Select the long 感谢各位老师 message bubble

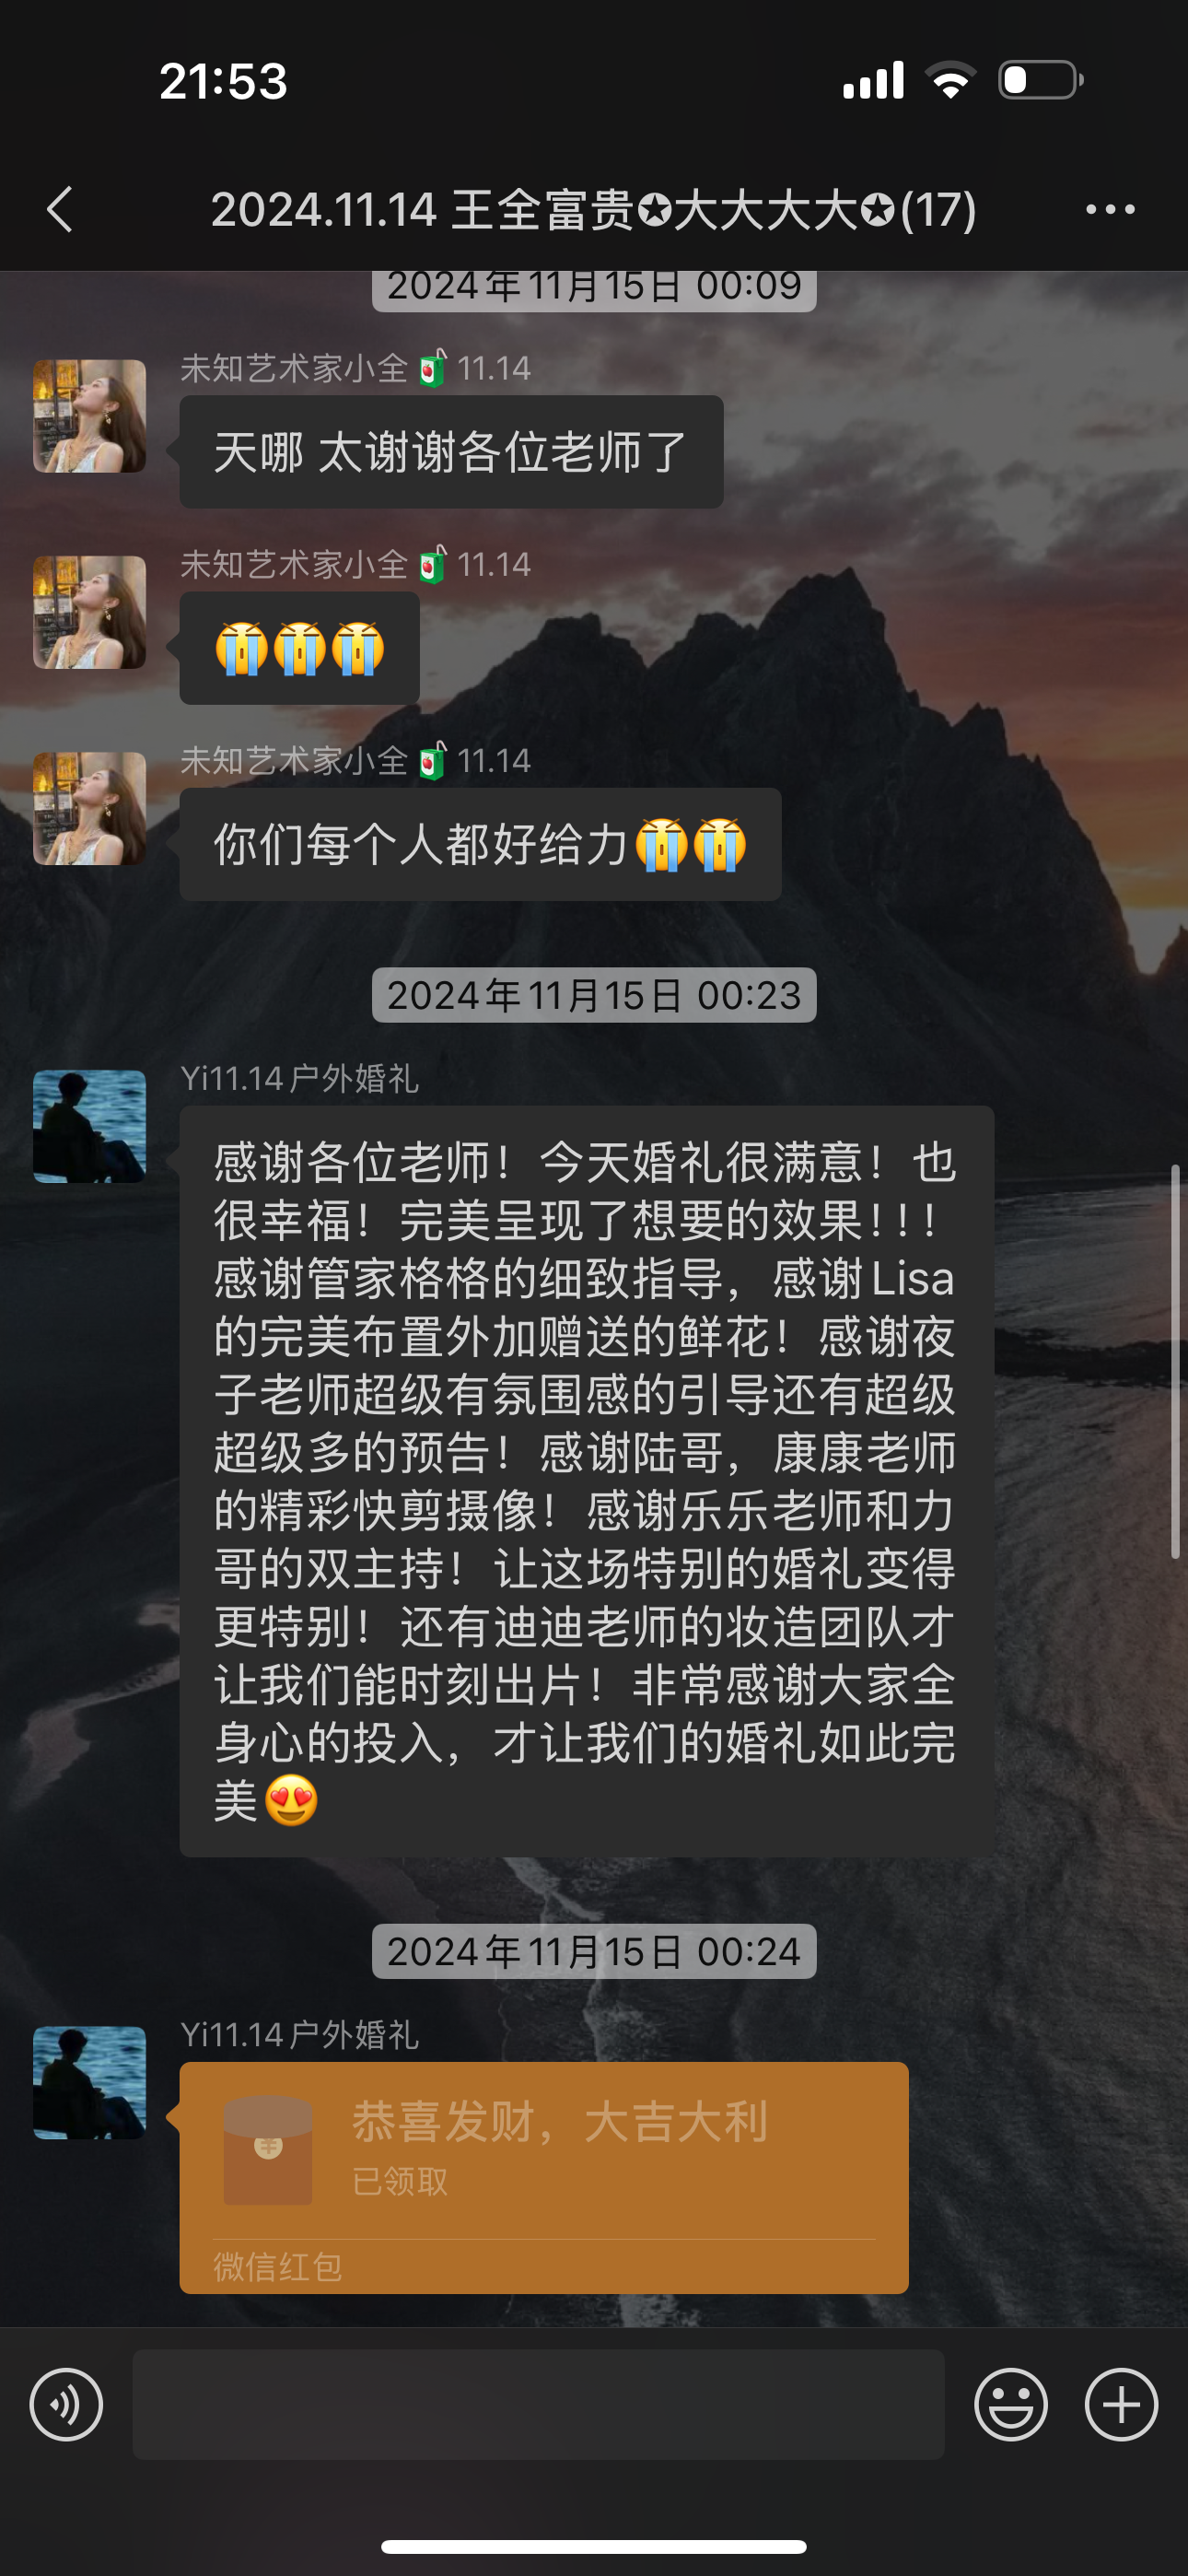pyautogui.click(x=587, y=1481)
